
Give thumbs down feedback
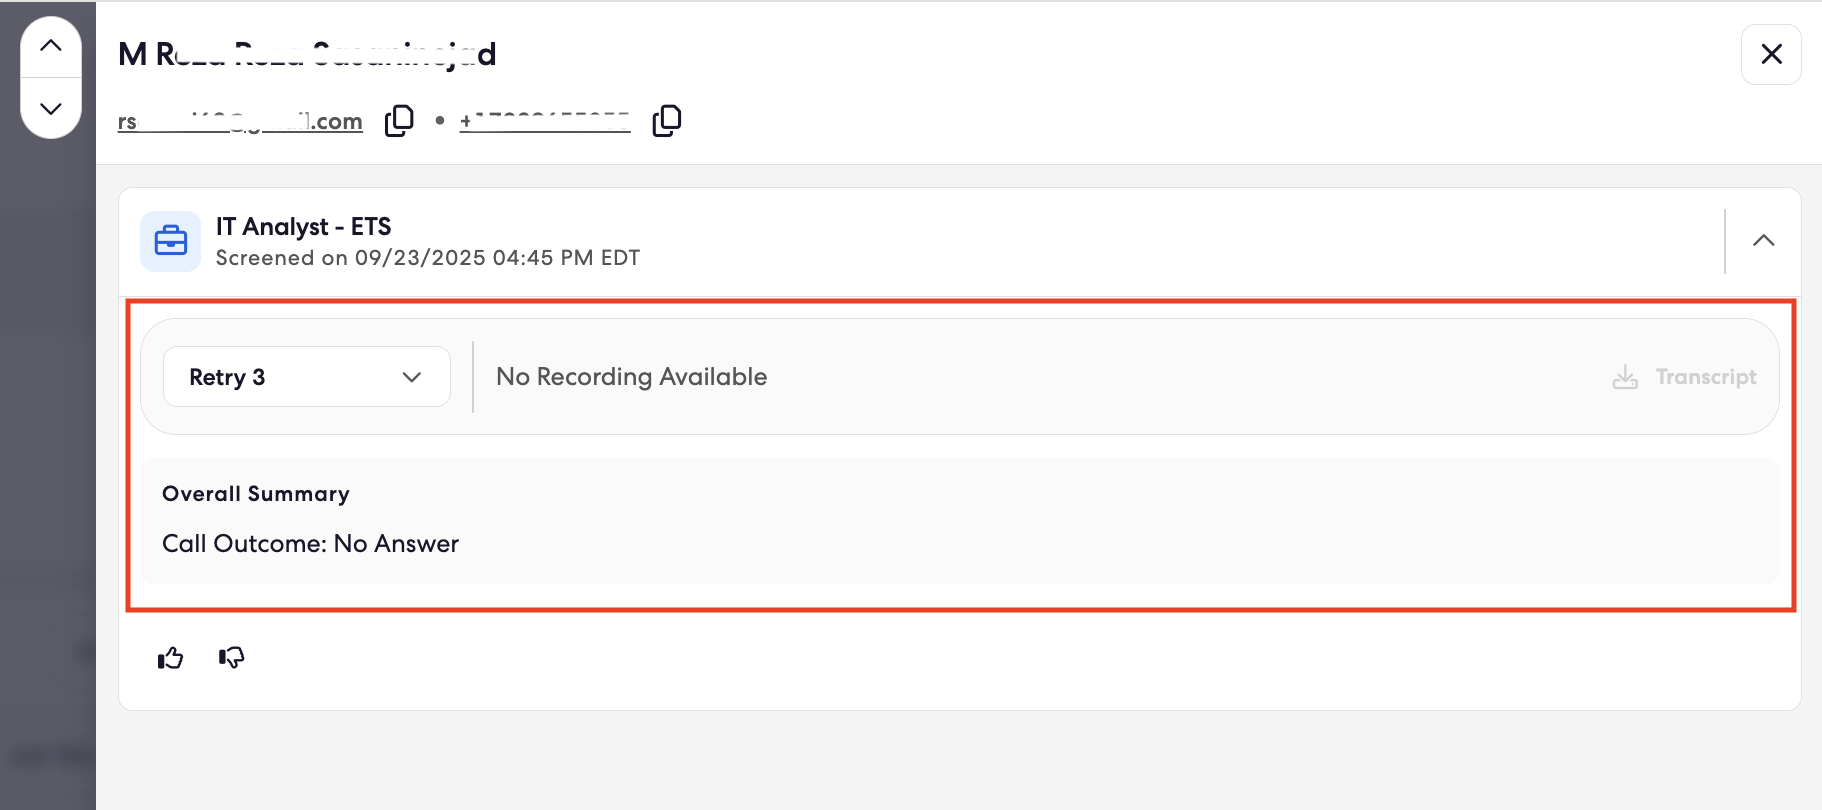click(231, 658)
